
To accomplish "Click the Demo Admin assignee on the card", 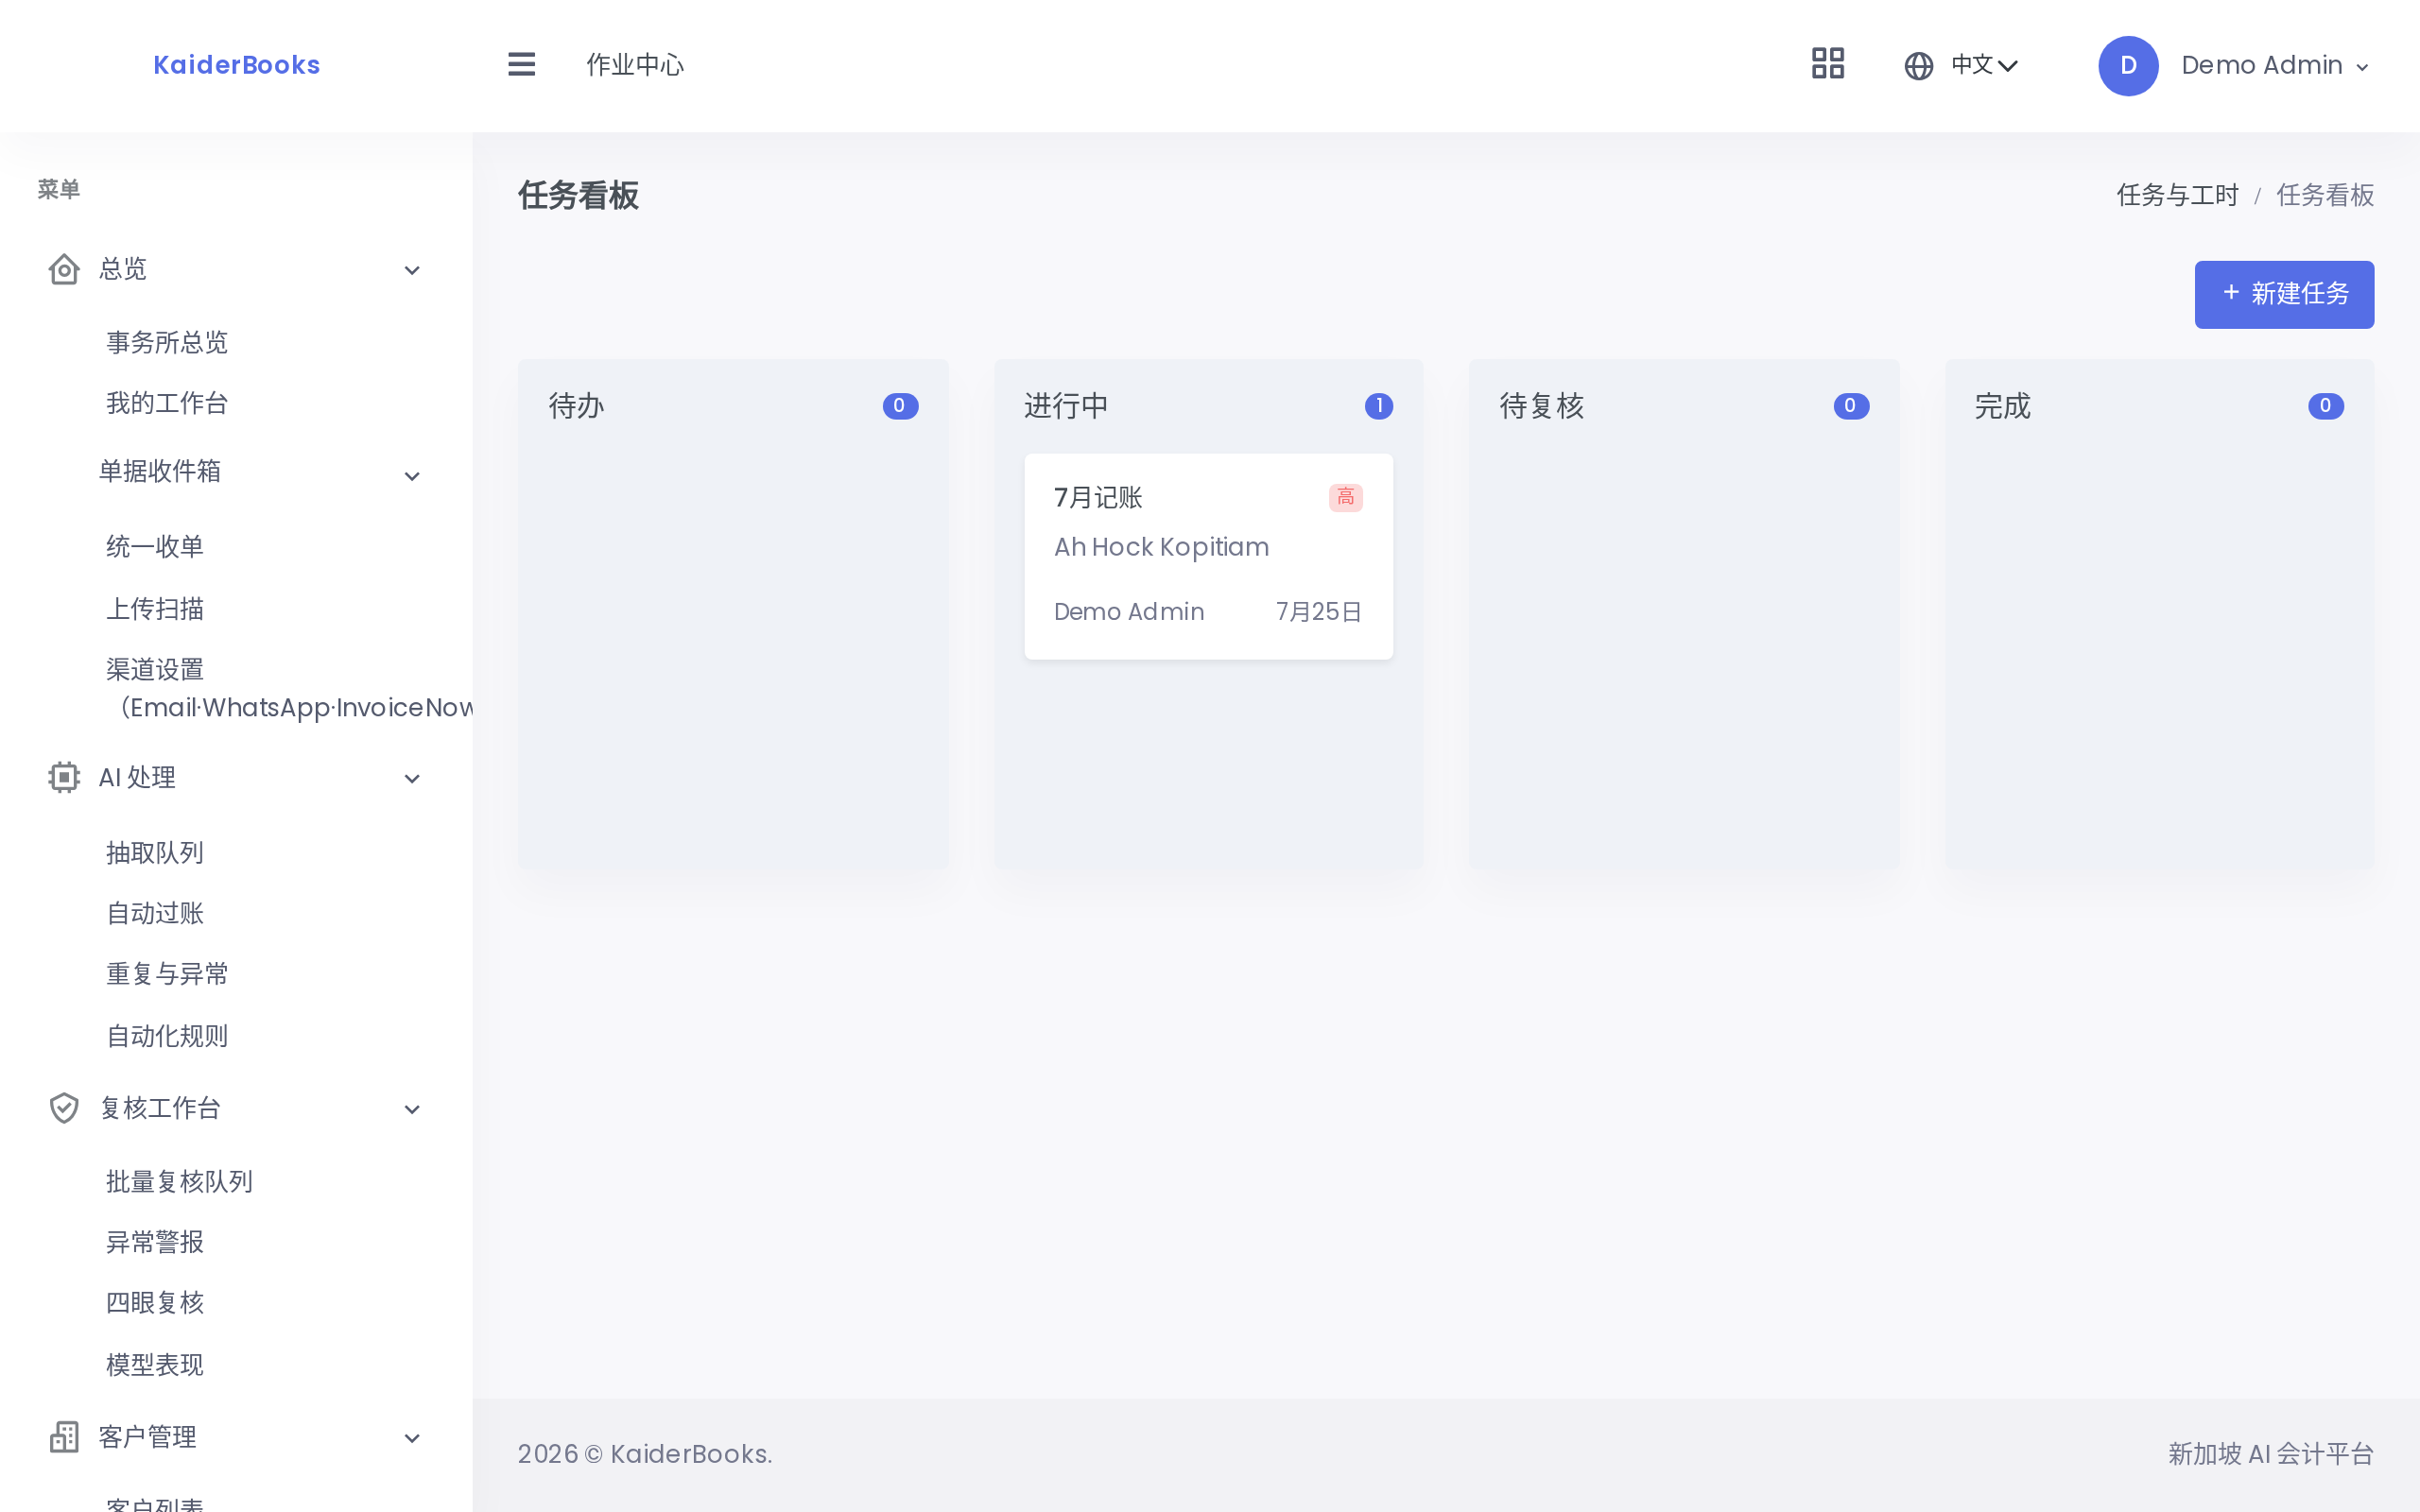I will coord(1129,612).
